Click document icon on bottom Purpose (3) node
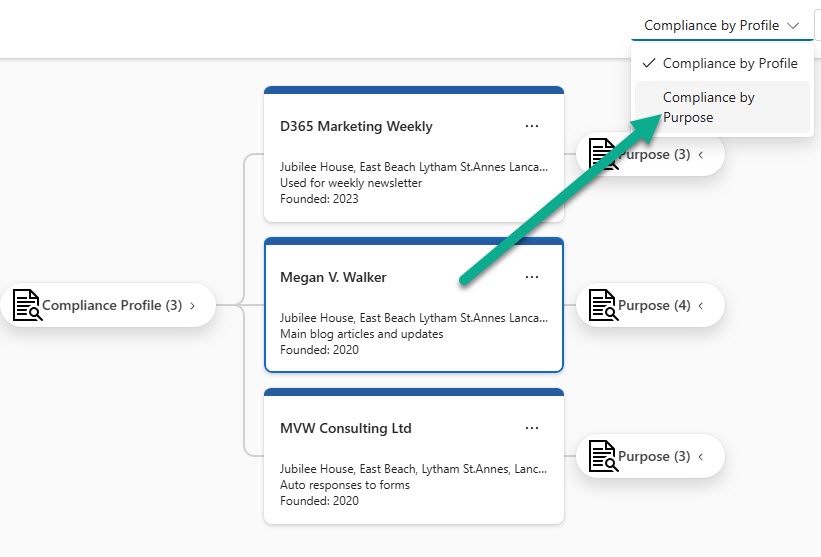Viewport: 821px width, 557px height. pos(602,456)
